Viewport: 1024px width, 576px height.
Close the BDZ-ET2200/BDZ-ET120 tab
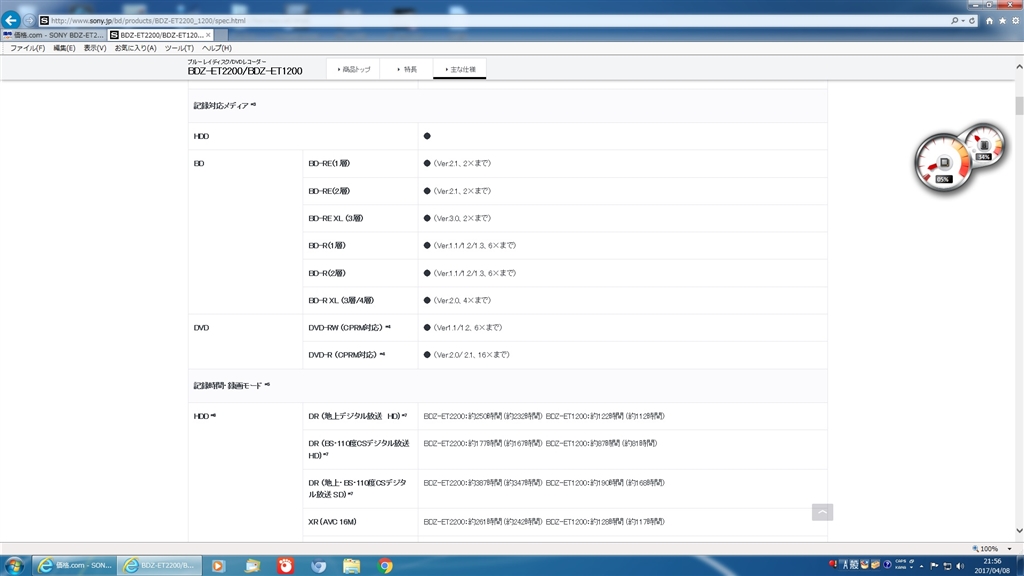coord(208,35)
